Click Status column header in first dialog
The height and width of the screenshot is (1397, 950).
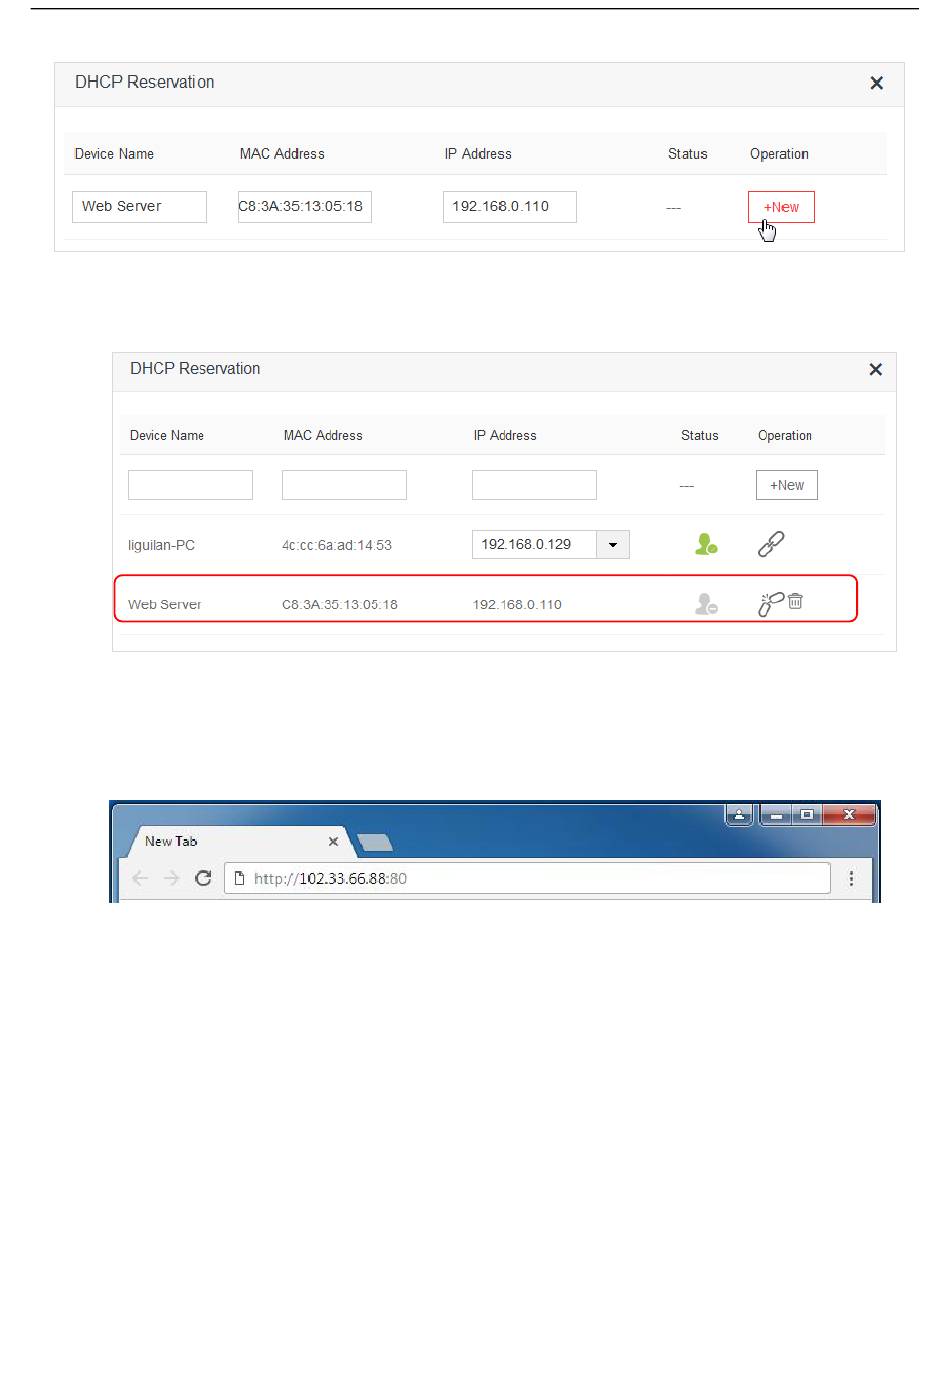pyautogui.click(x=688, y=154)
